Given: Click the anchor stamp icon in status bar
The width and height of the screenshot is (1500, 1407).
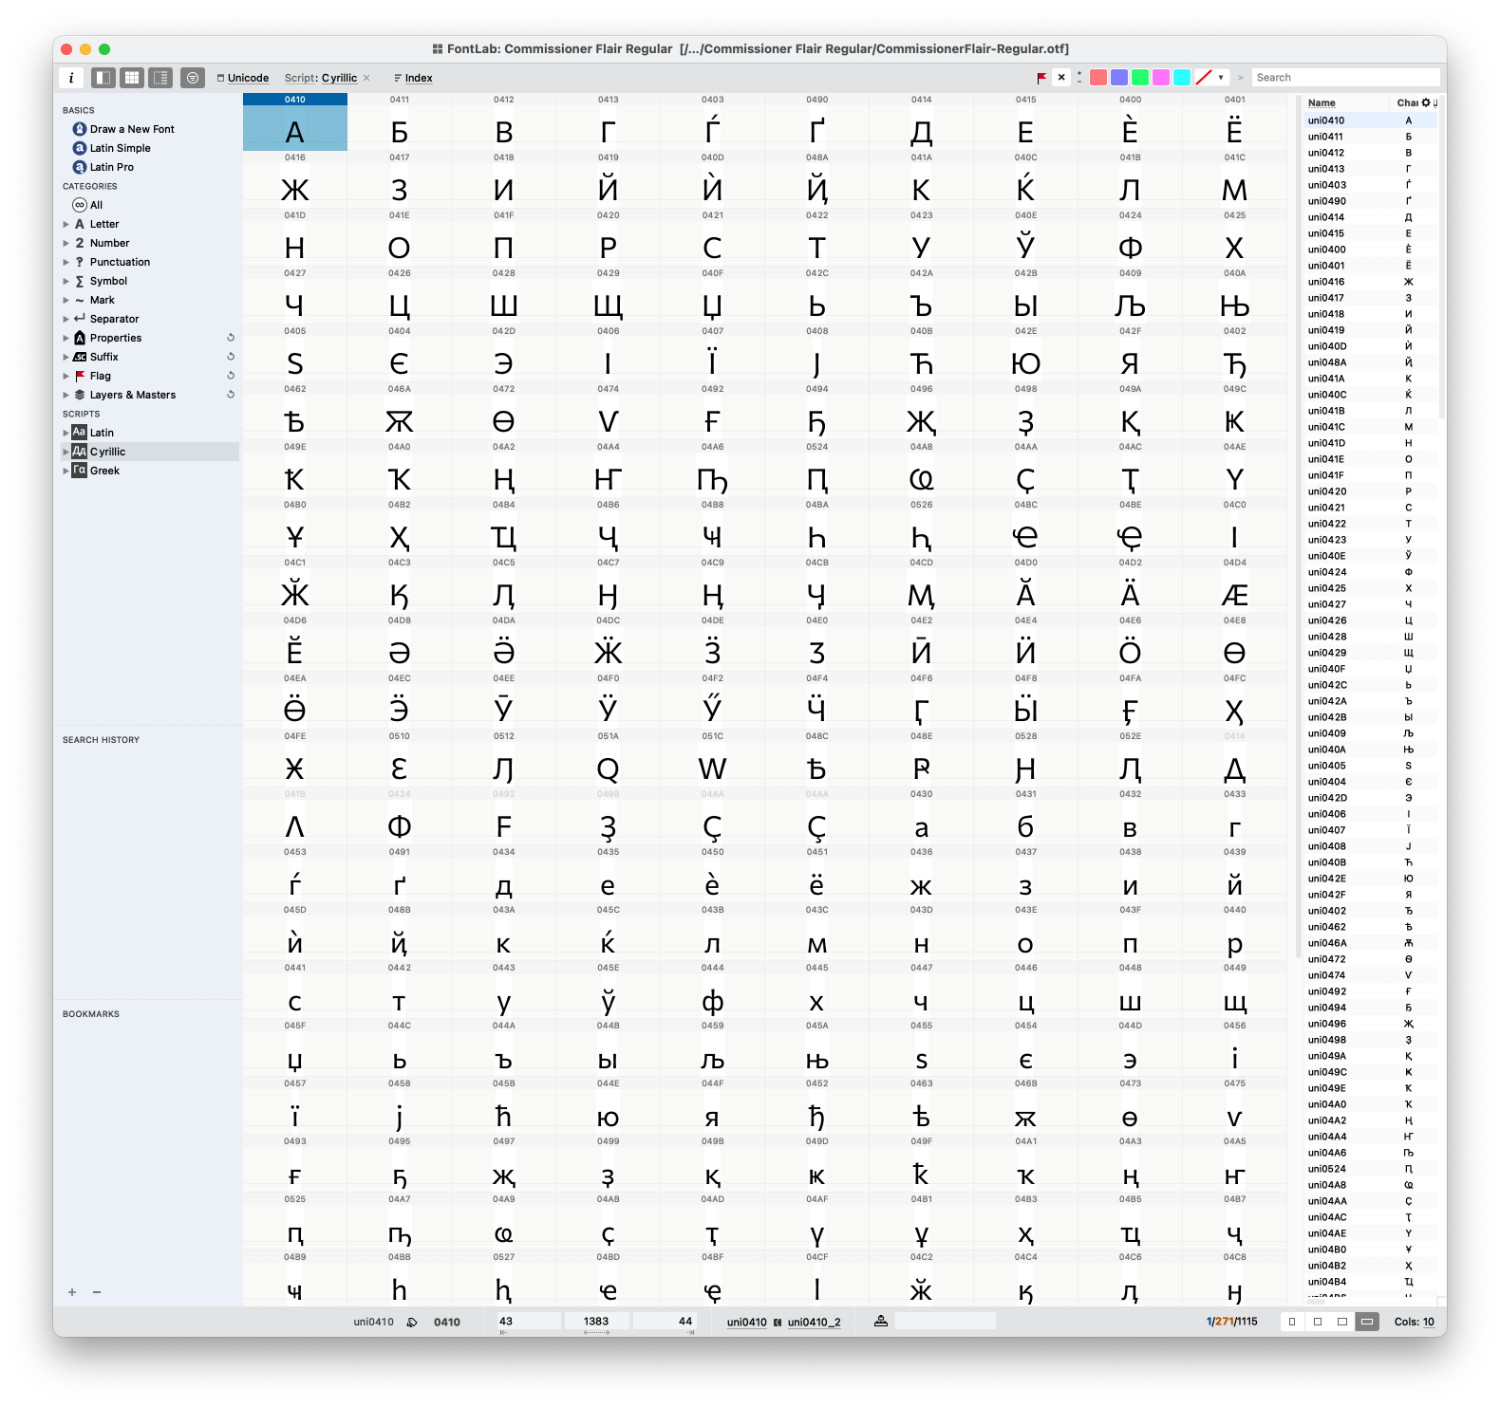Looking at the screenshot, I should coord(881,1321).
